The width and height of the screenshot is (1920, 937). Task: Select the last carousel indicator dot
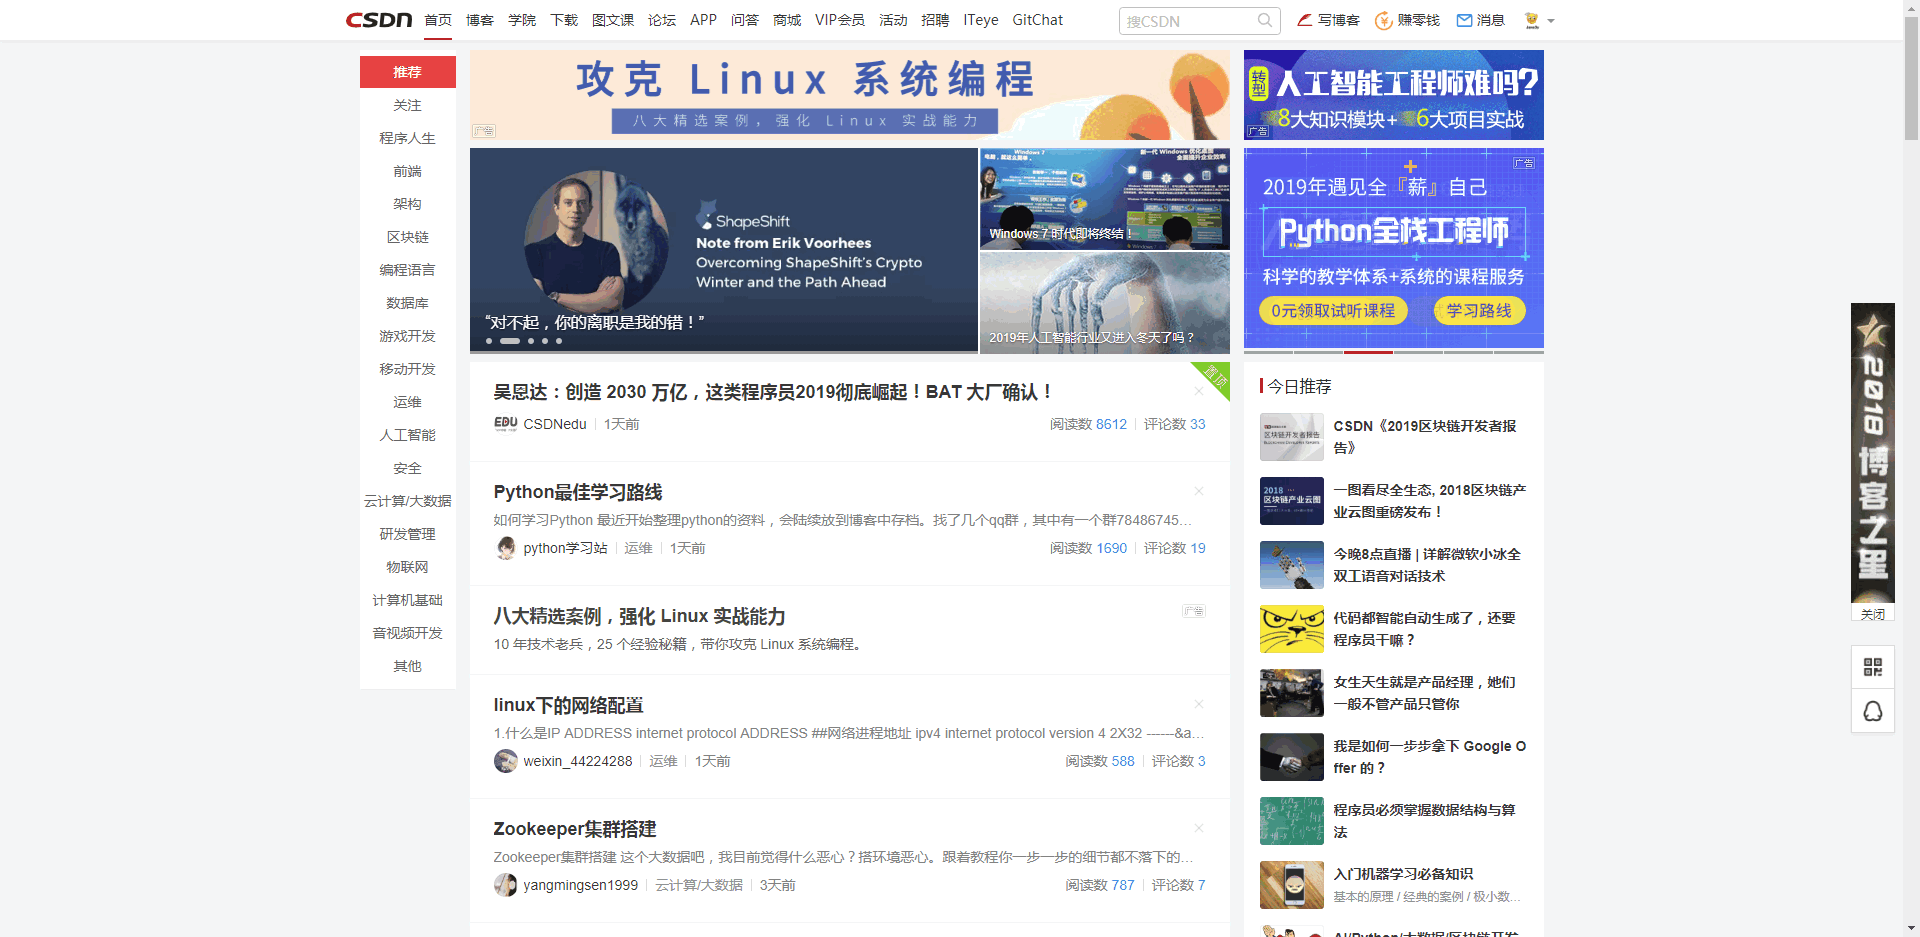(559, 341)
